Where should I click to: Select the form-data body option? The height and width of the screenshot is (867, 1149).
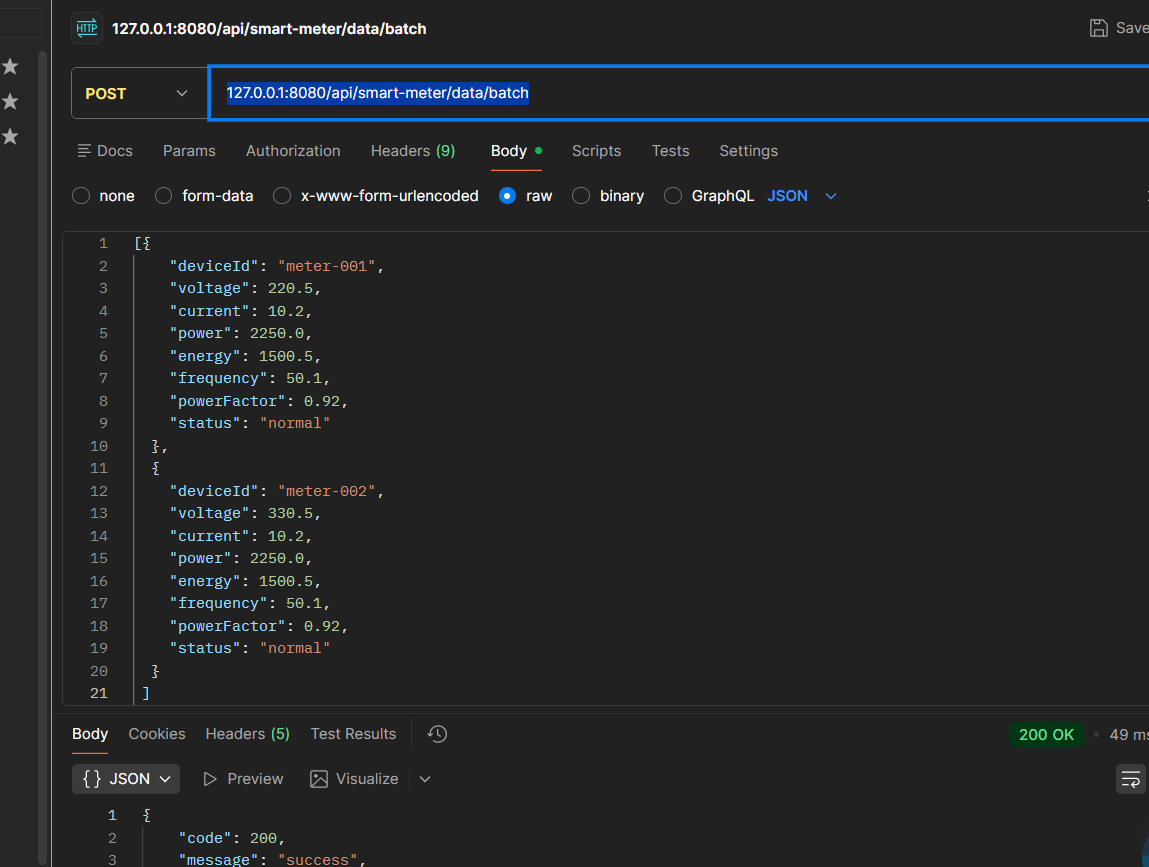tap(163, 196)
